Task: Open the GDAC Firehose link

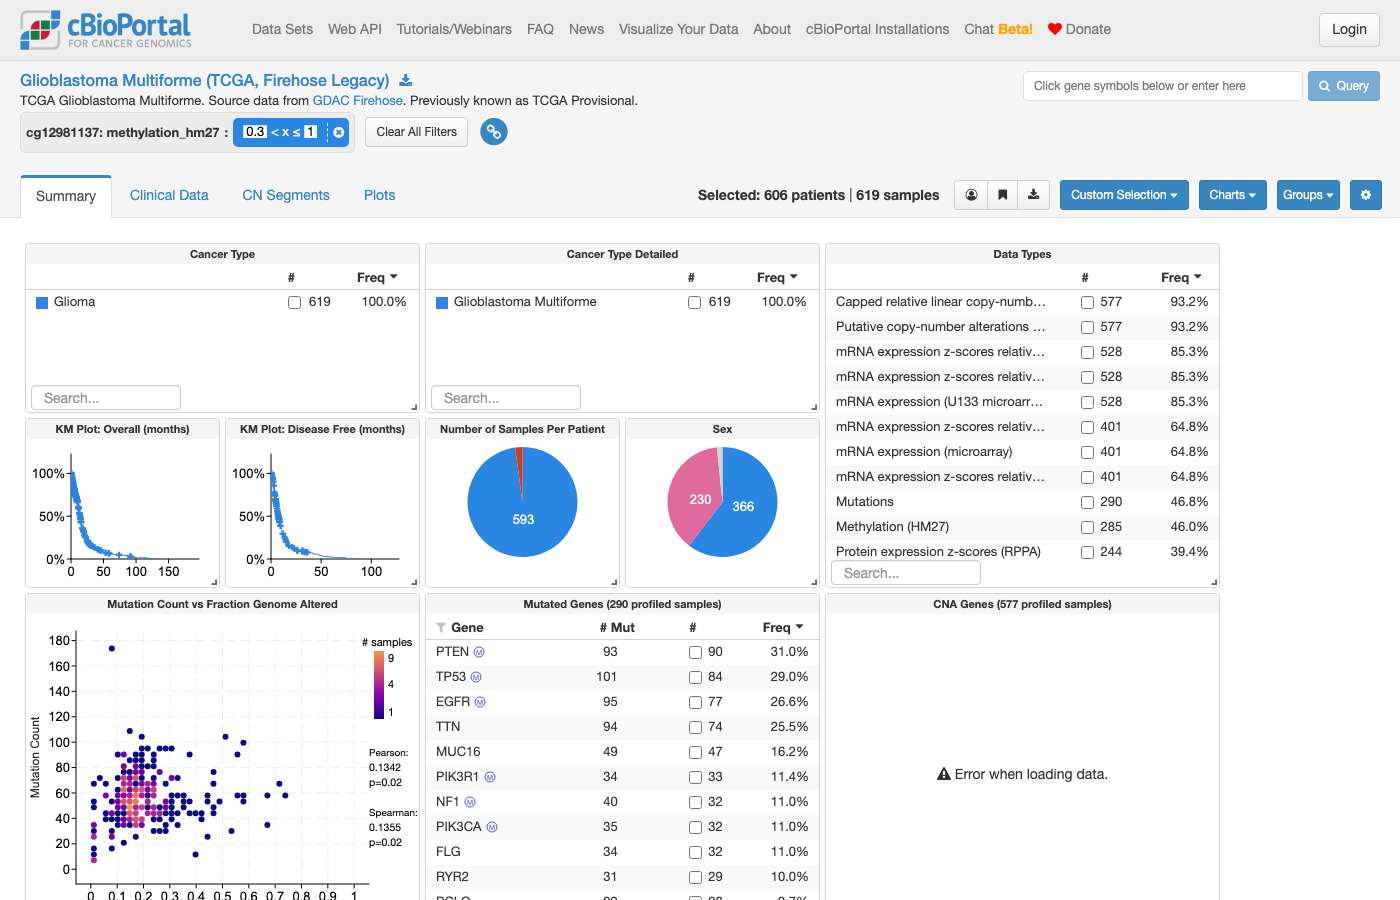Action: pos(358,100)
